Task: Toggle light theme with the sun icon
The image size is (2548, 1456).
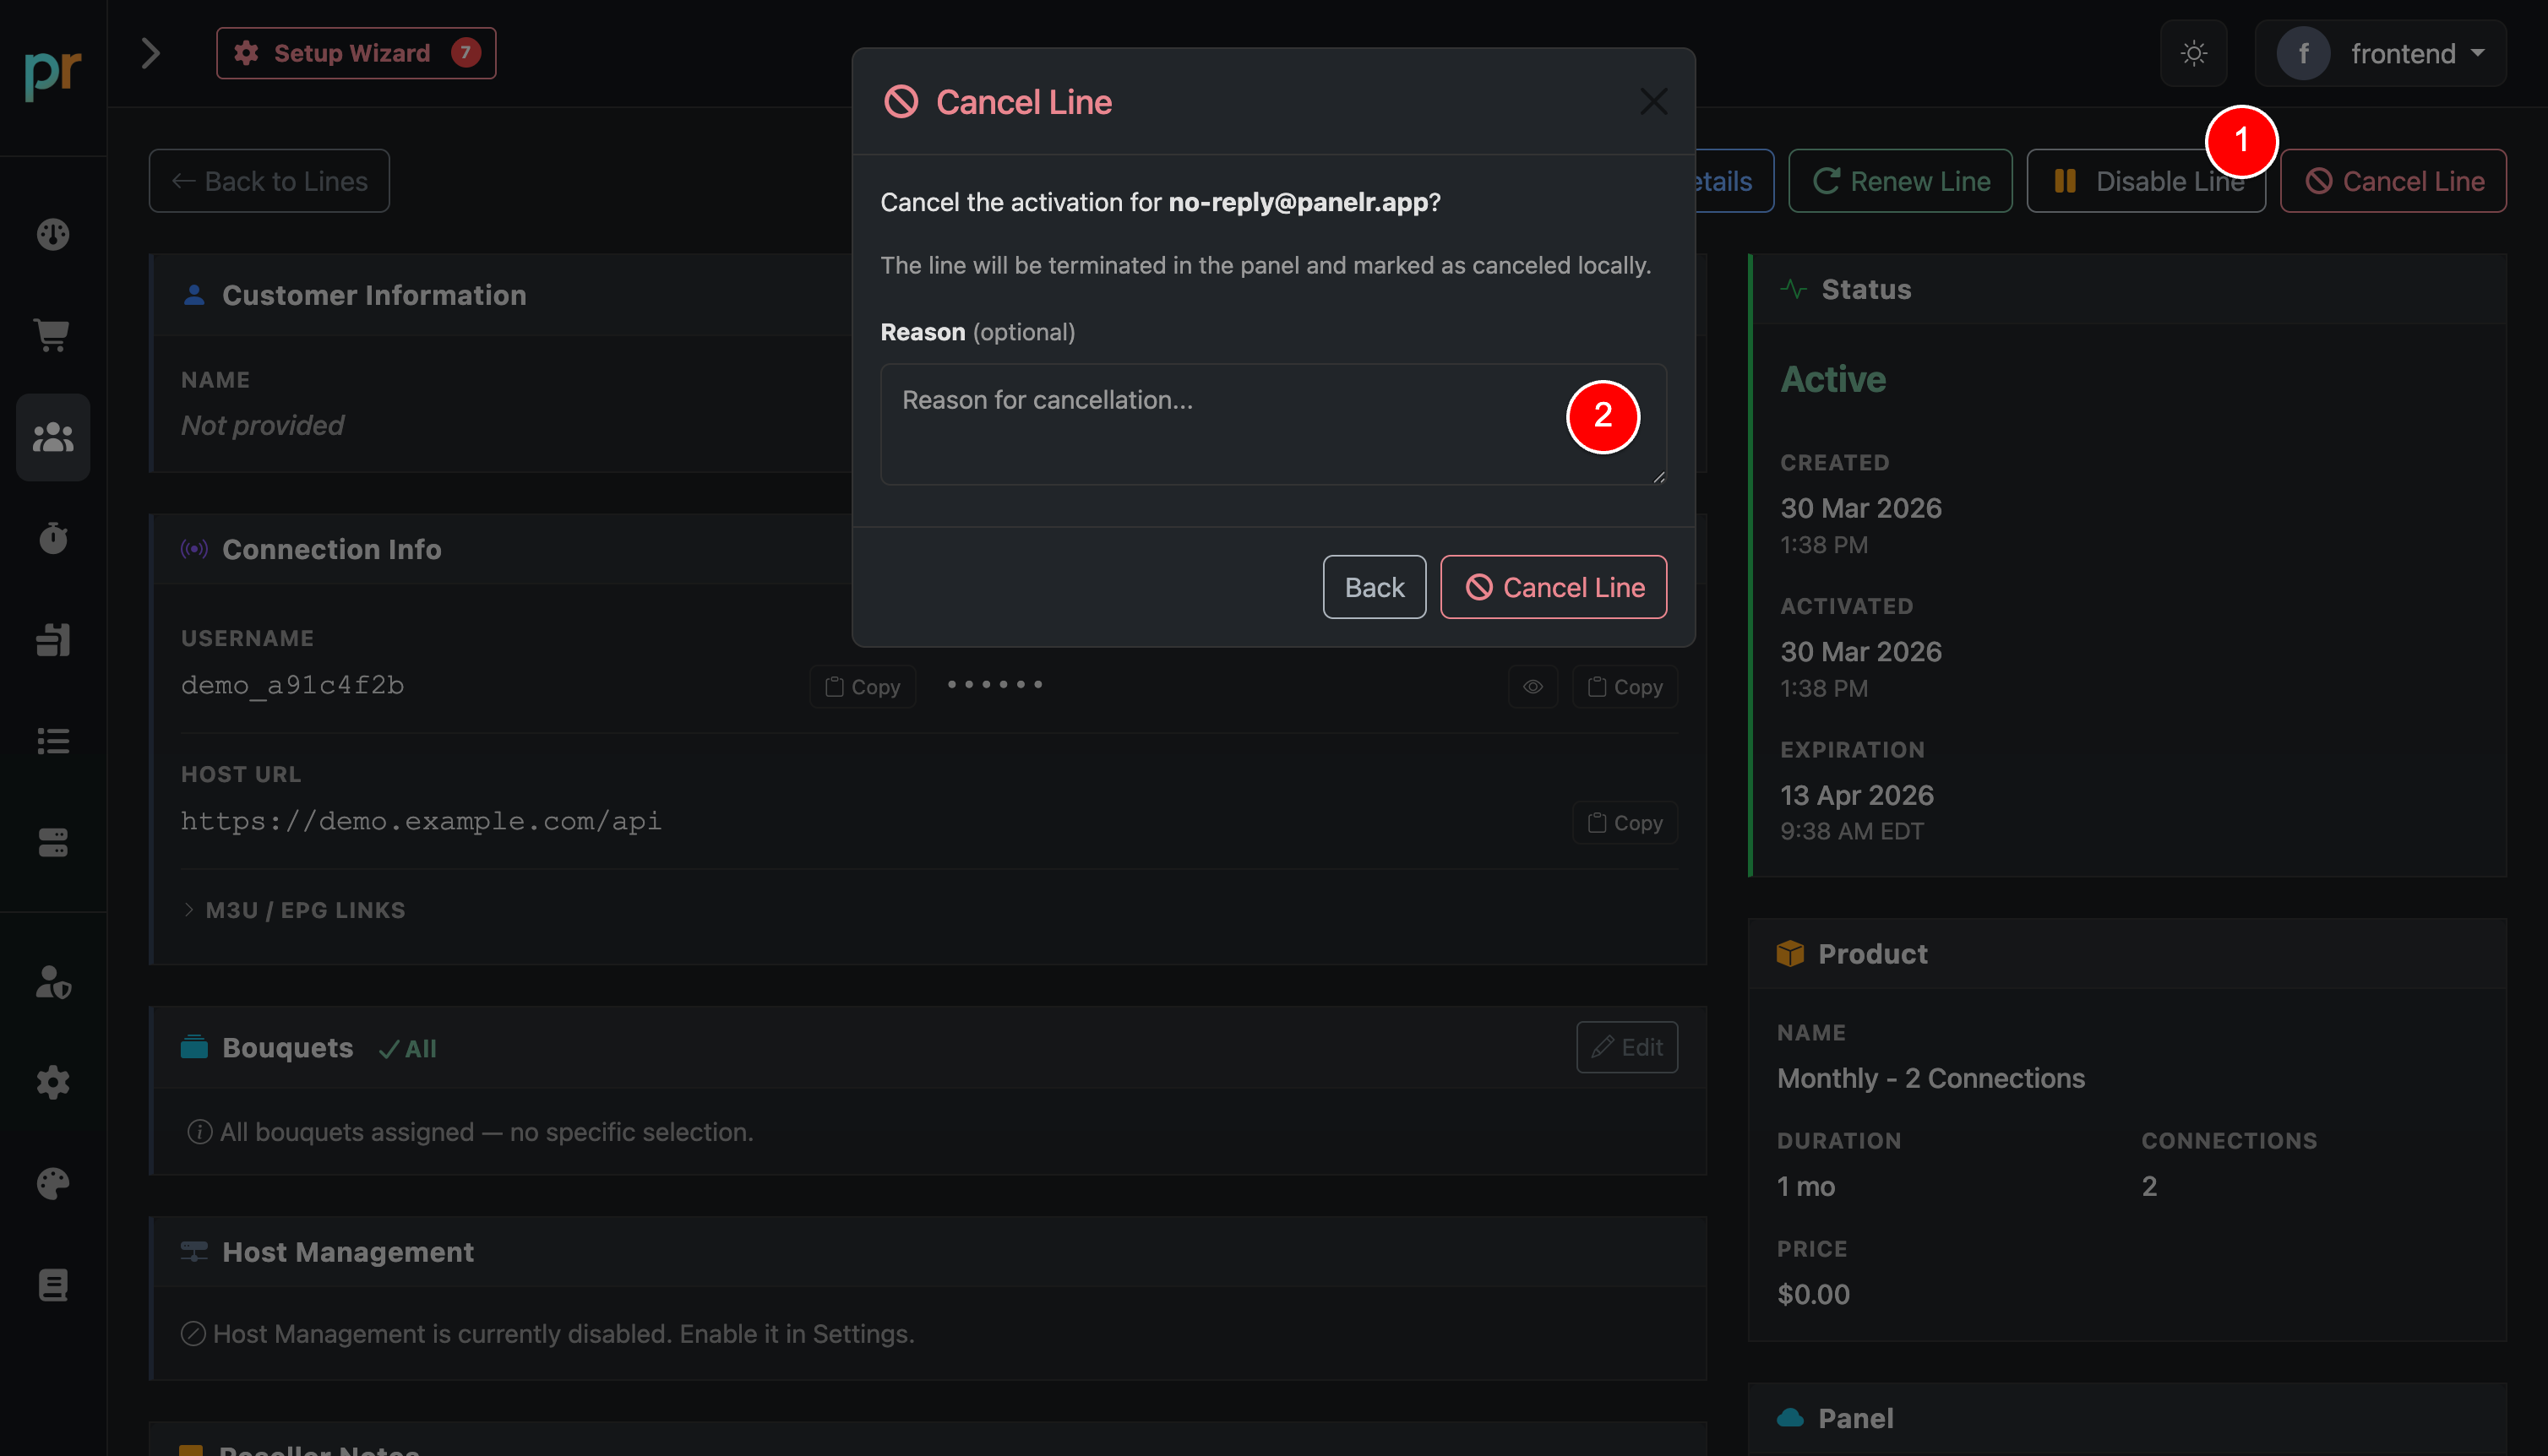Action: [2194, 53]
